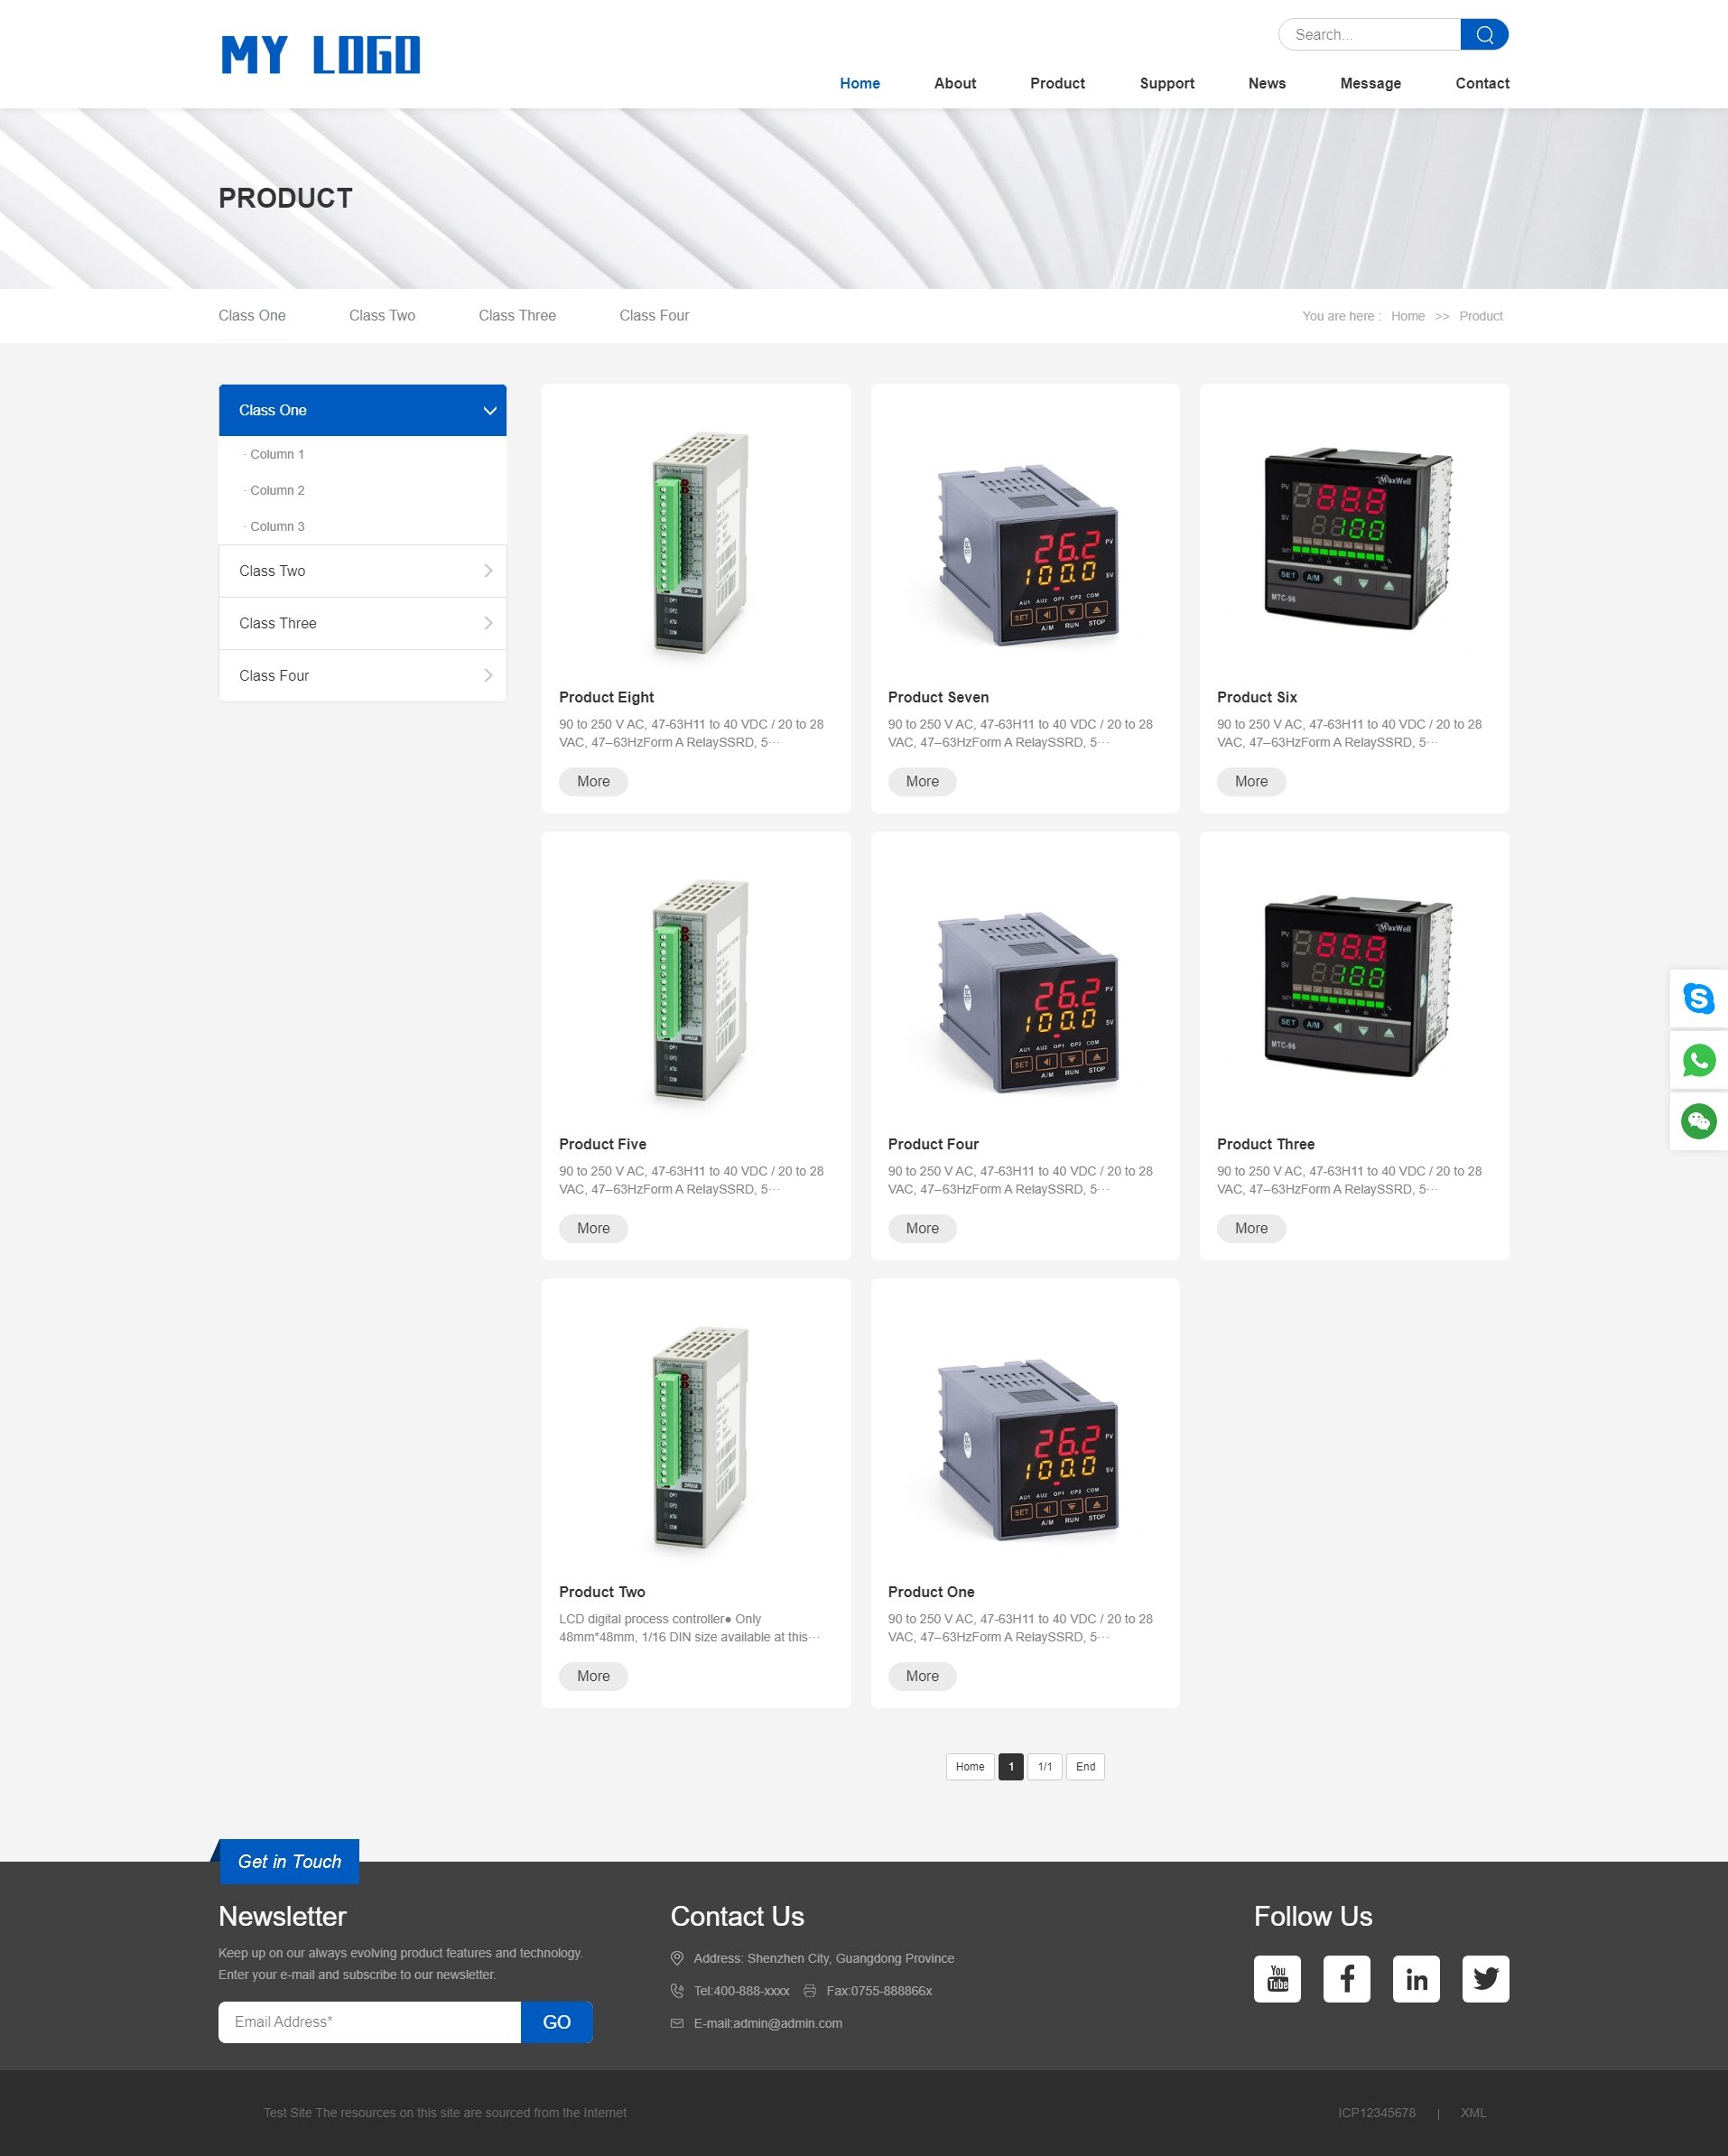Open the LinkedIn footer icon

point(1416,1978)
